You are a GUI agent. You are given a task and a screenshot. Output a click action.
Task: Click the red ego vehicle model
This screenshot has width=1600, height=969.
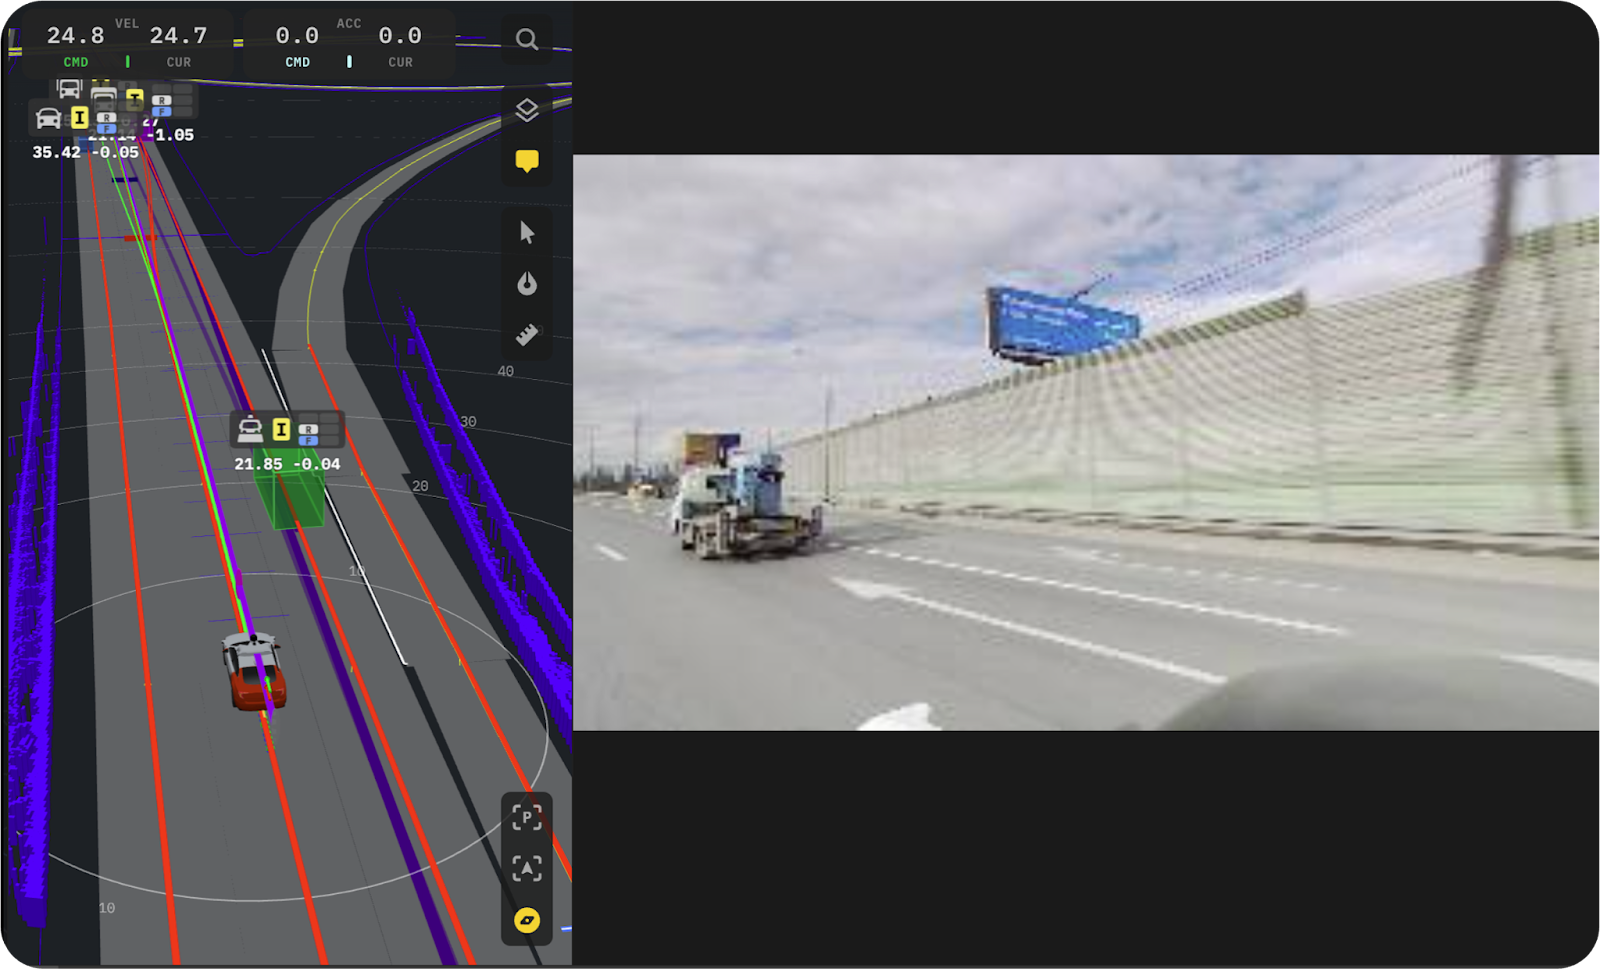pos(254,671)
